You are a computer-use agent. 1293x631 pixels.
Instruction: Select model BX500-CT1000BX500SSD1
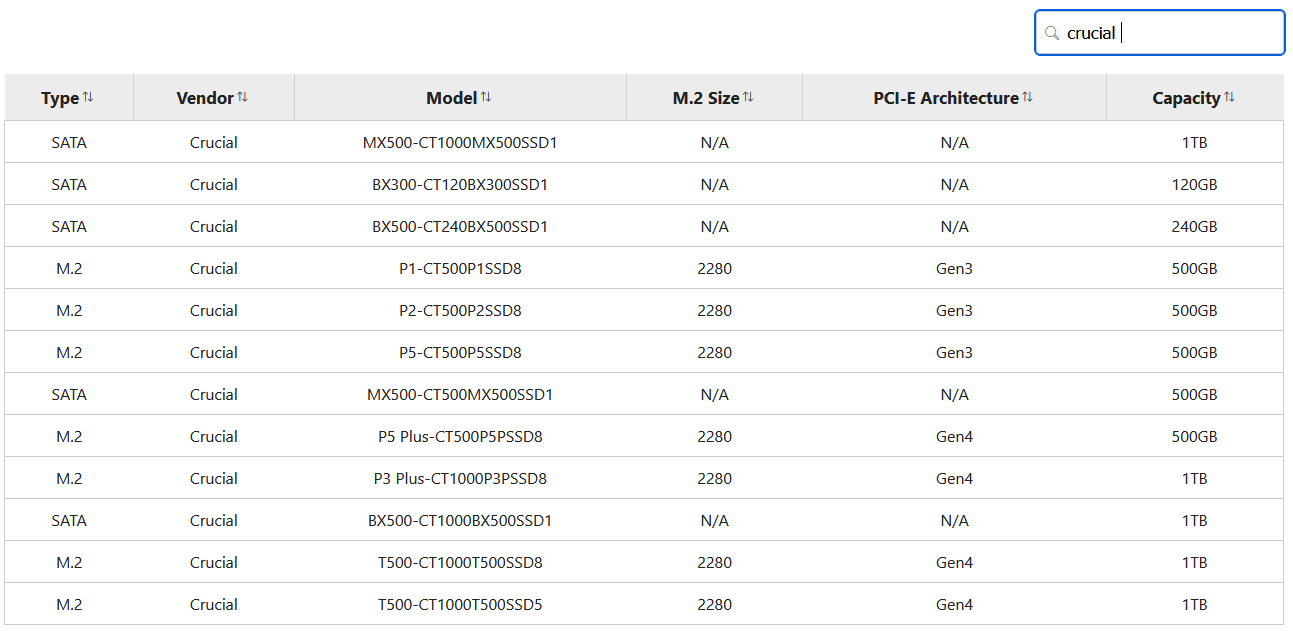460,521
